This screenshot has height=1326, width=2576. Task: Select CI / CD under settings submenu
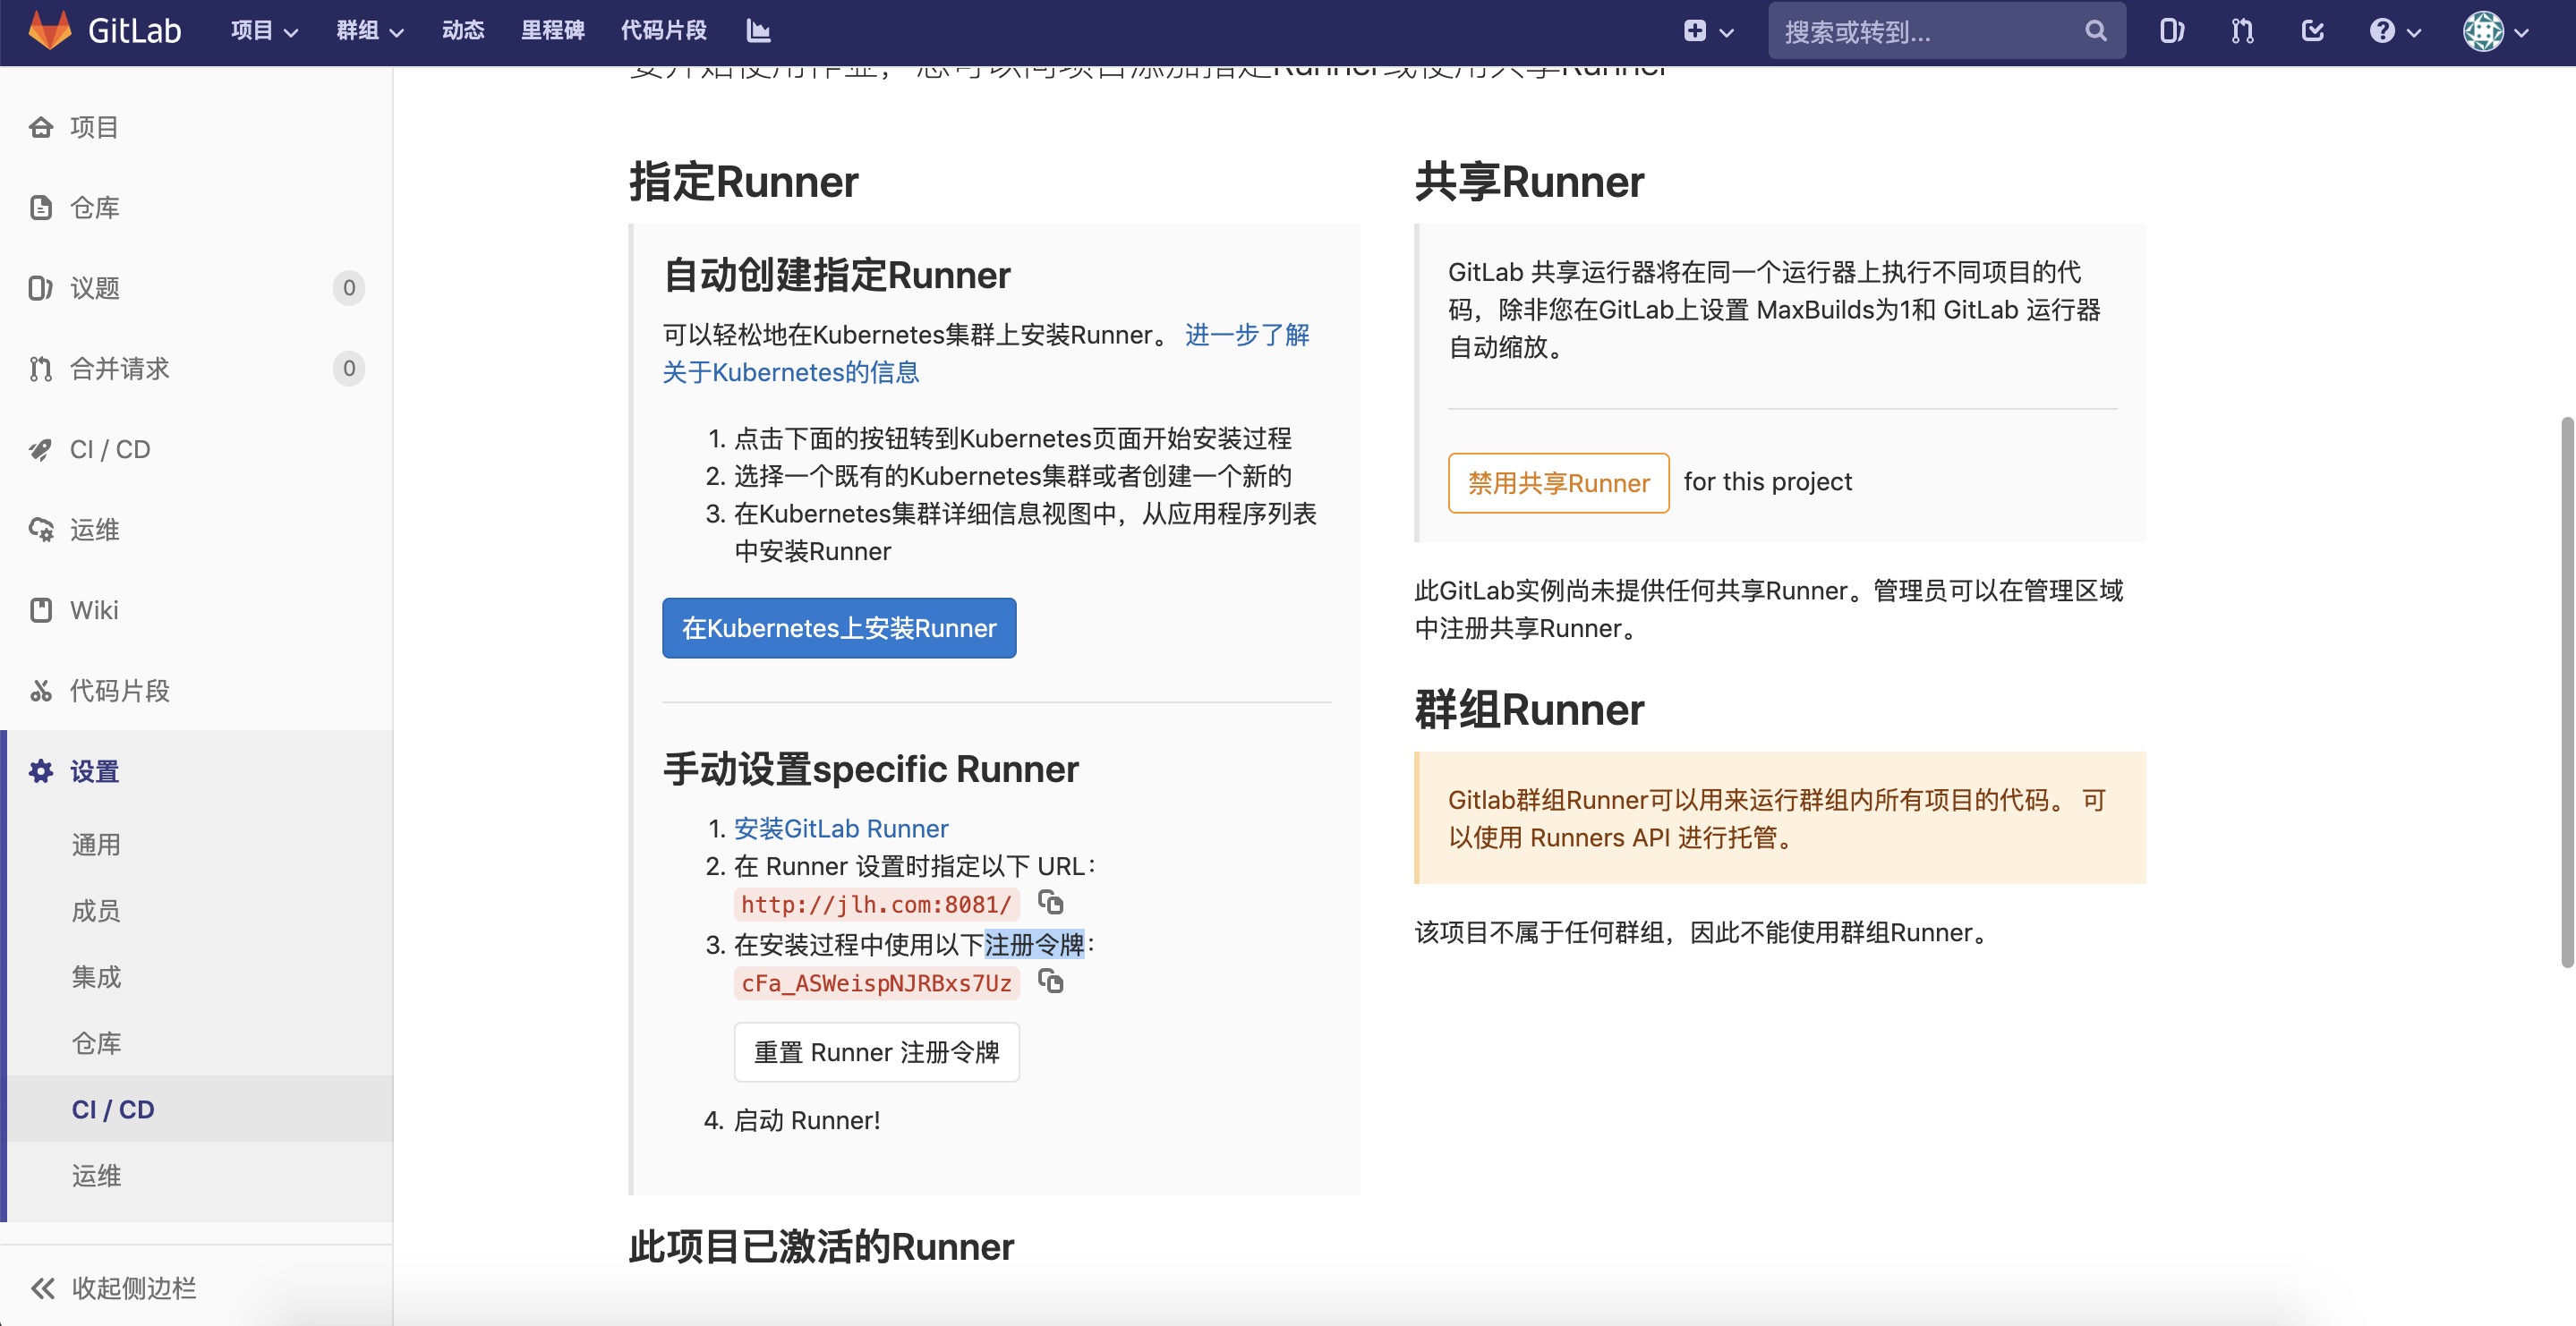click(113, 1109)
